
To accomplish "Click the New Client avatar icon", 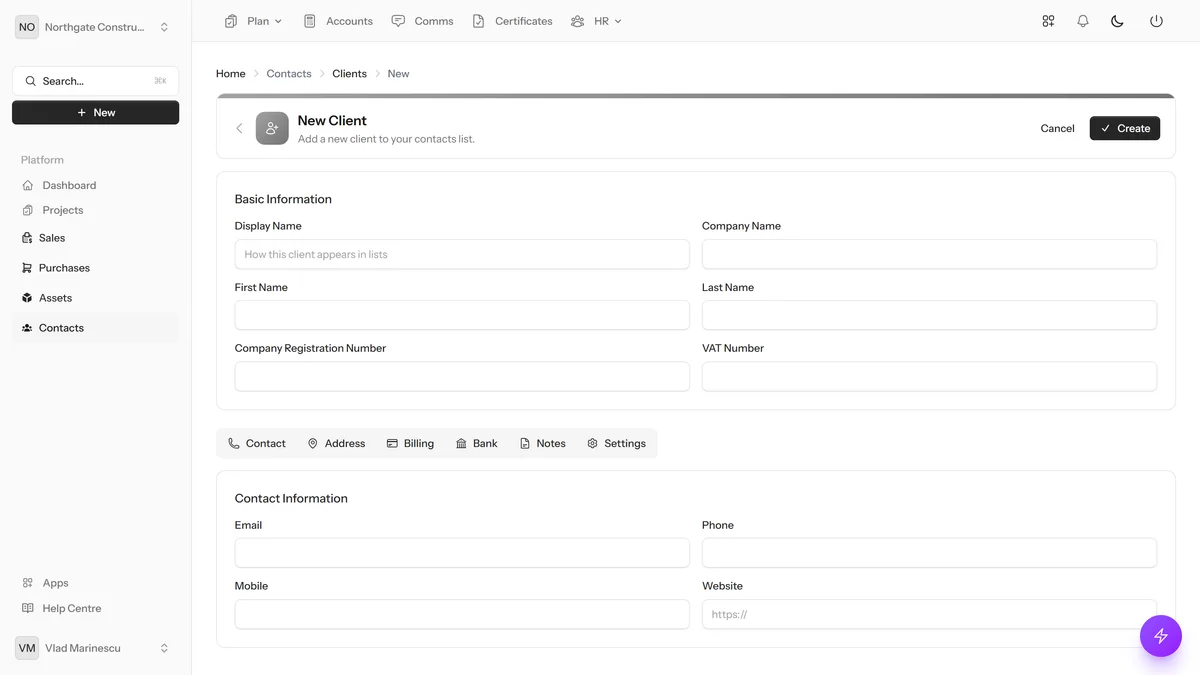I will 272,128.
